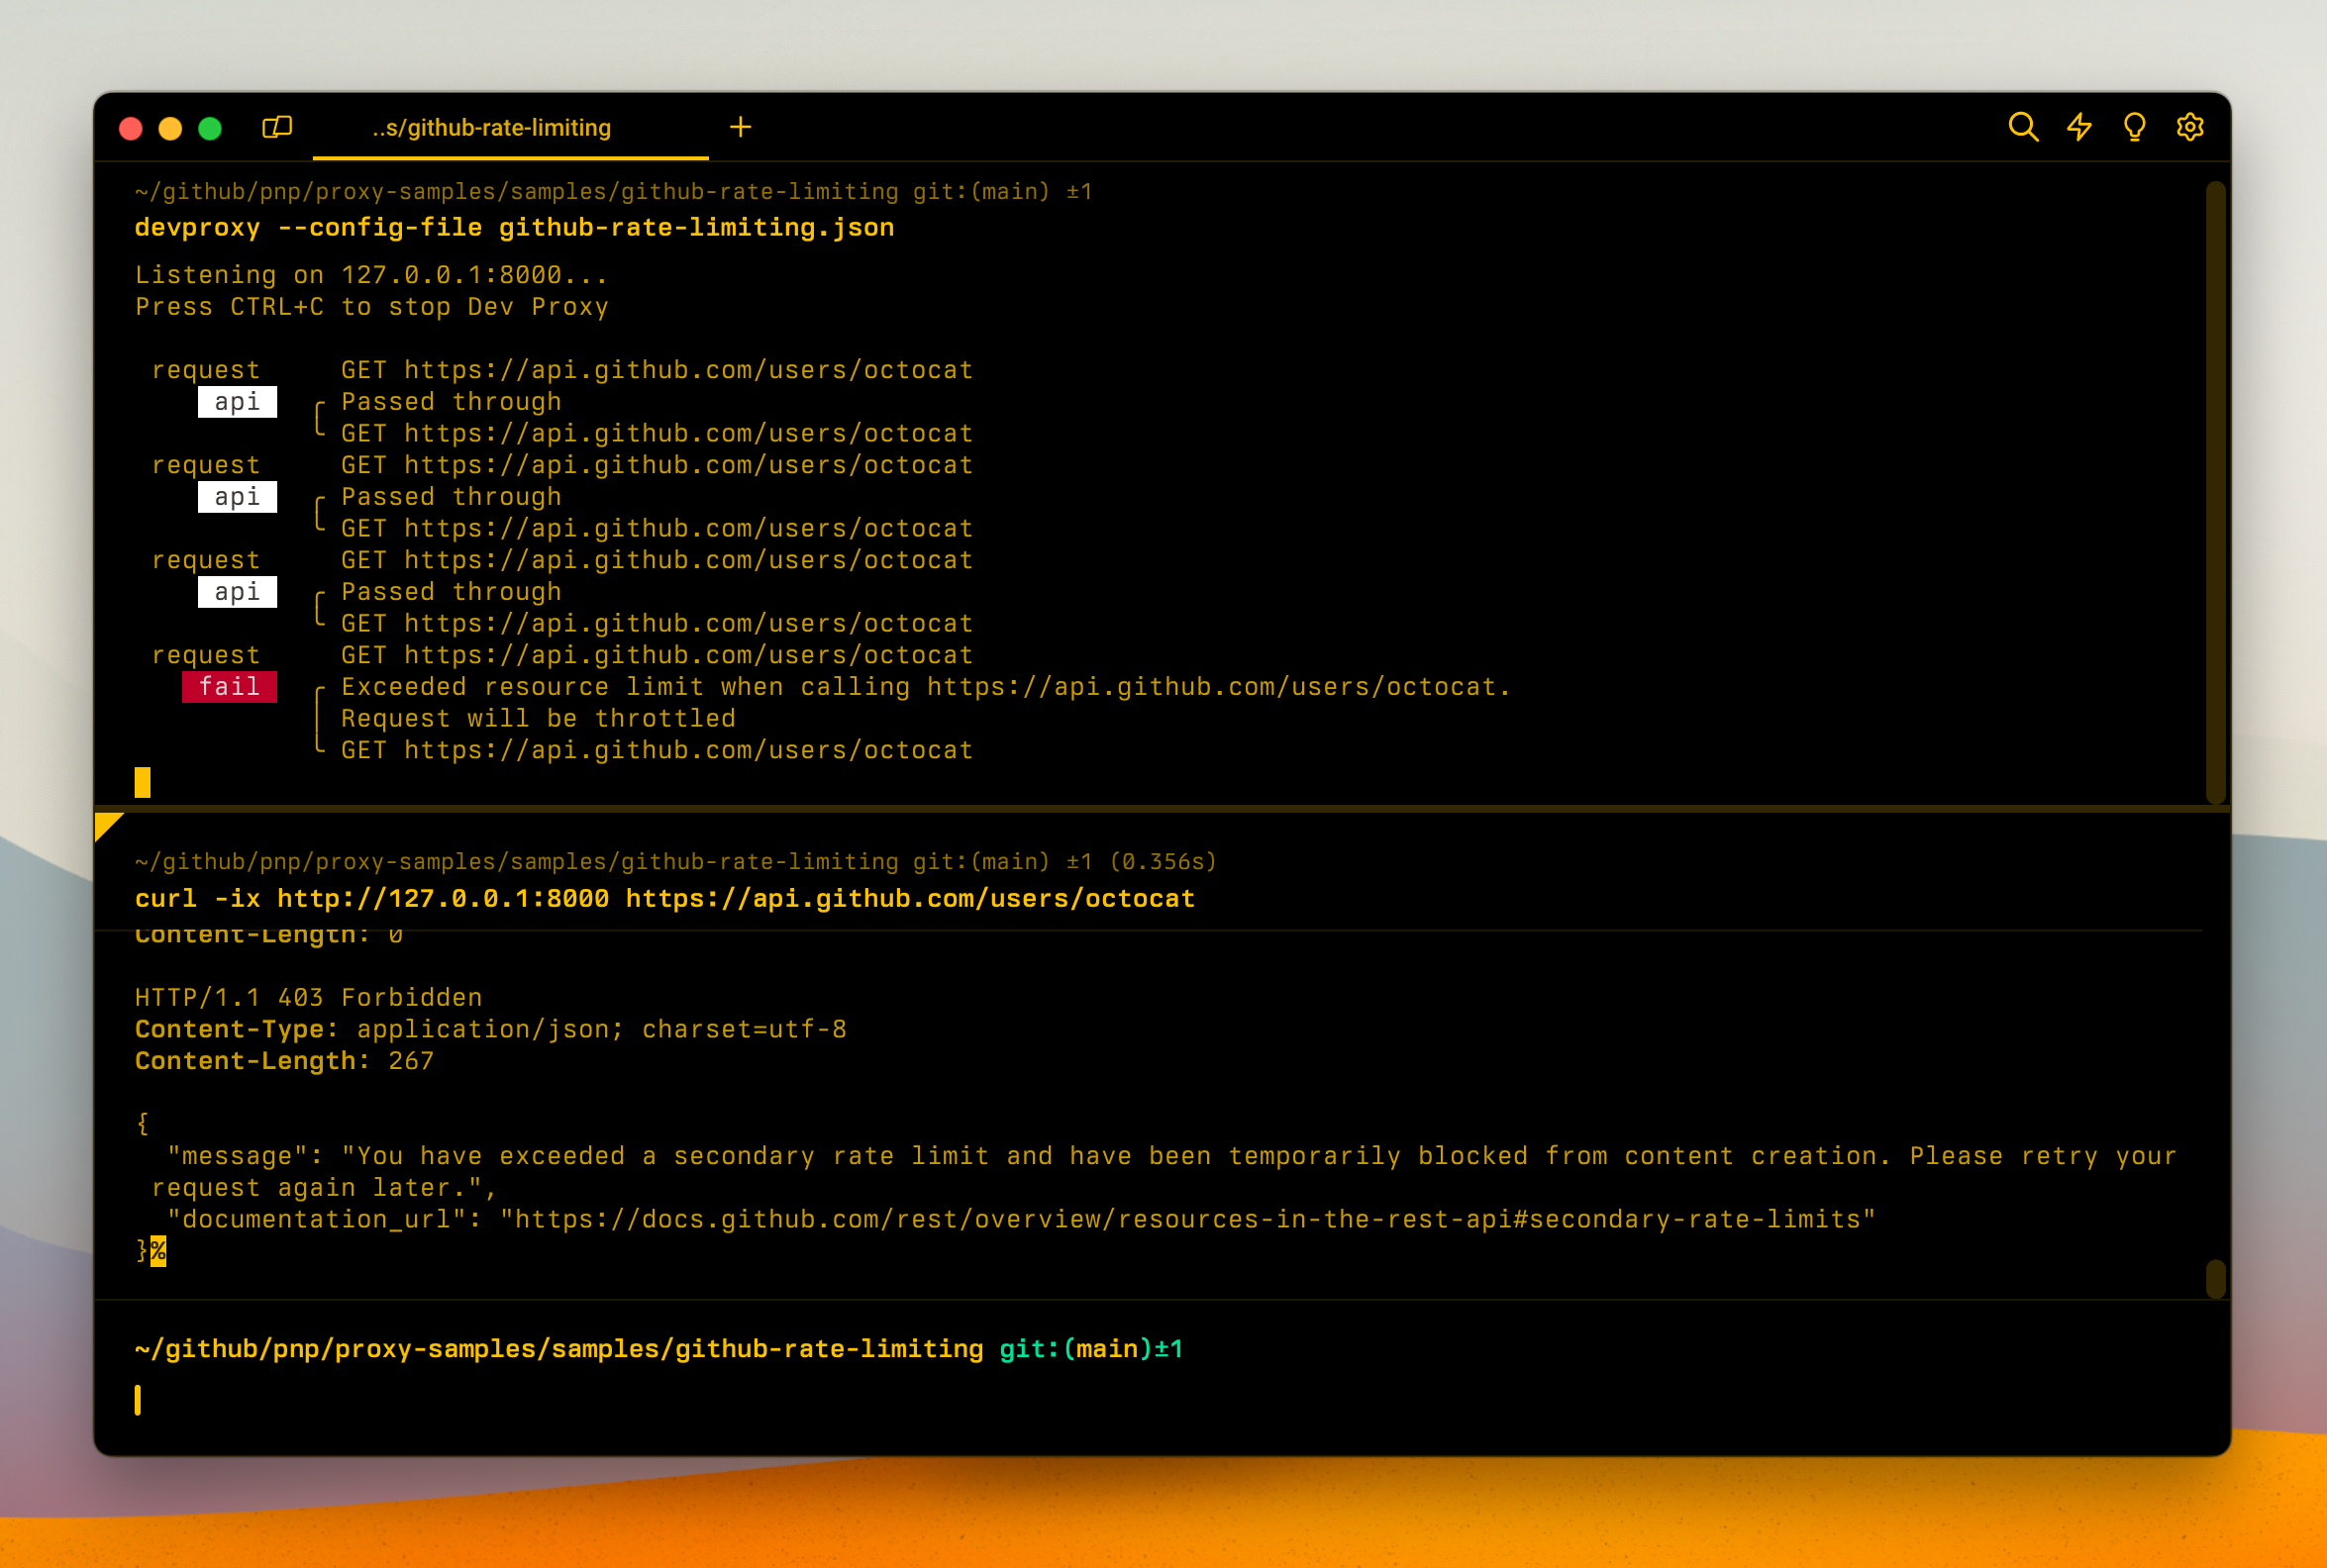This screenshot has height=1568, width=2327.
Task: Click the overlapping-windows icon beside the traffic lights
Action: coord(278,127)
